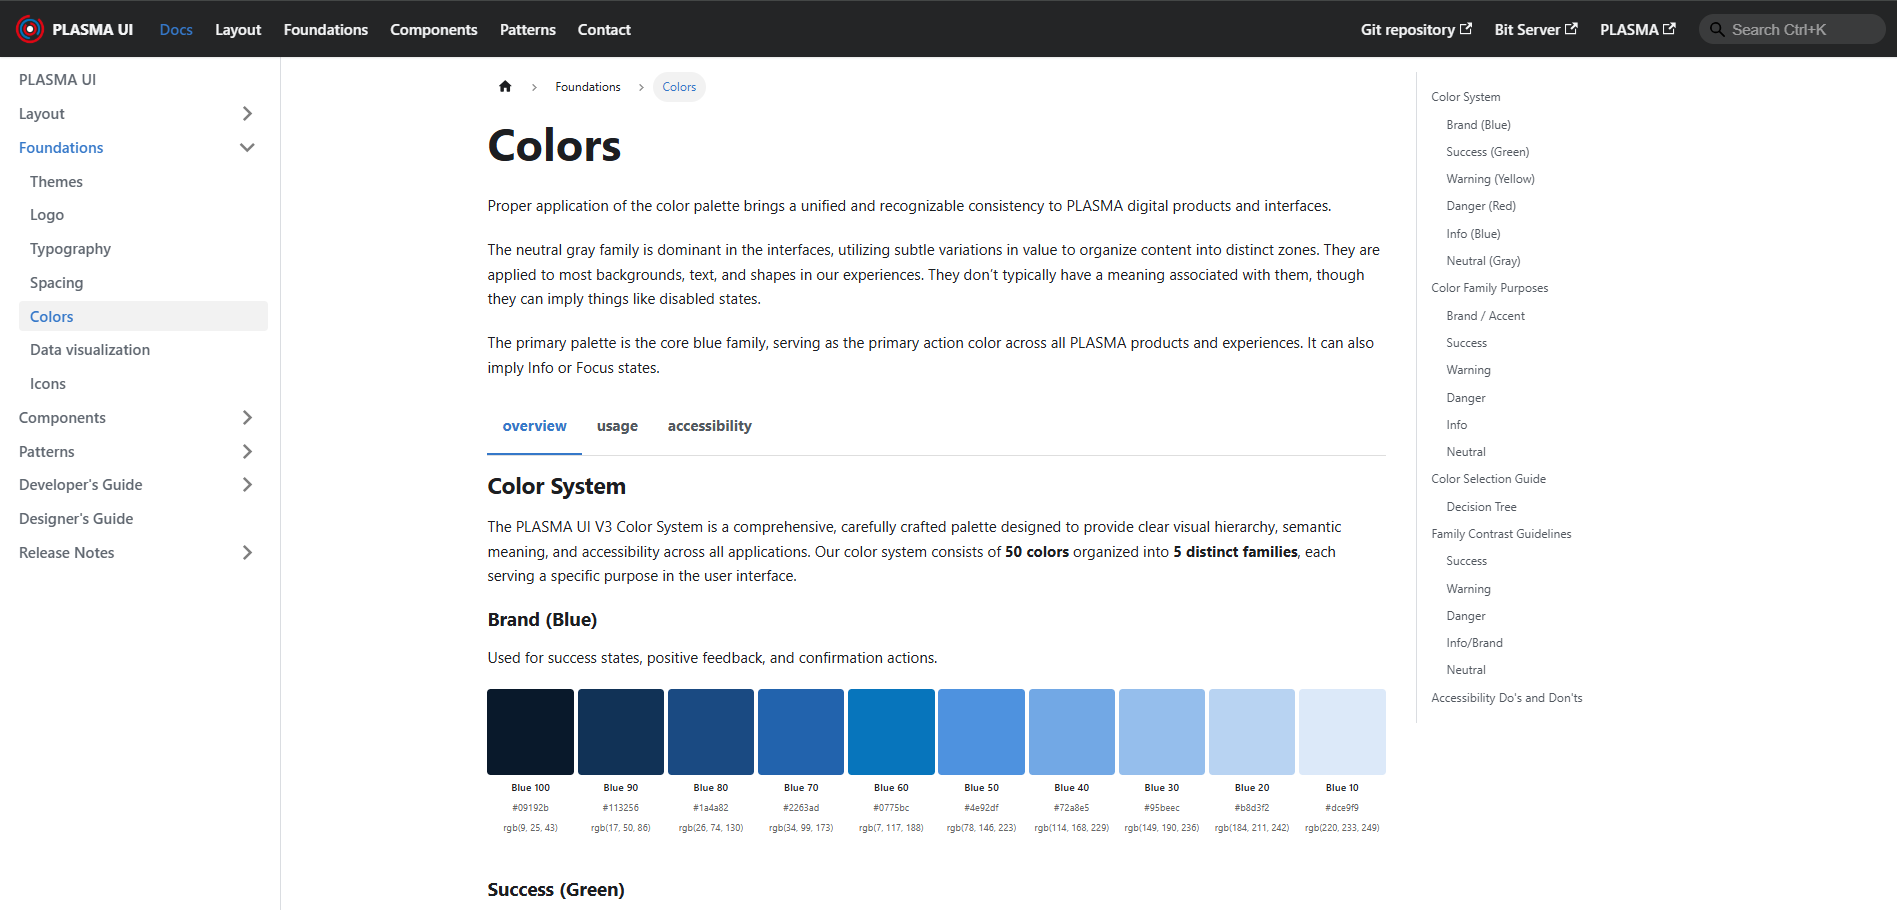The image size is (1897, 910).
Task: Switch to the usage tab
Action: pos(617,426)
